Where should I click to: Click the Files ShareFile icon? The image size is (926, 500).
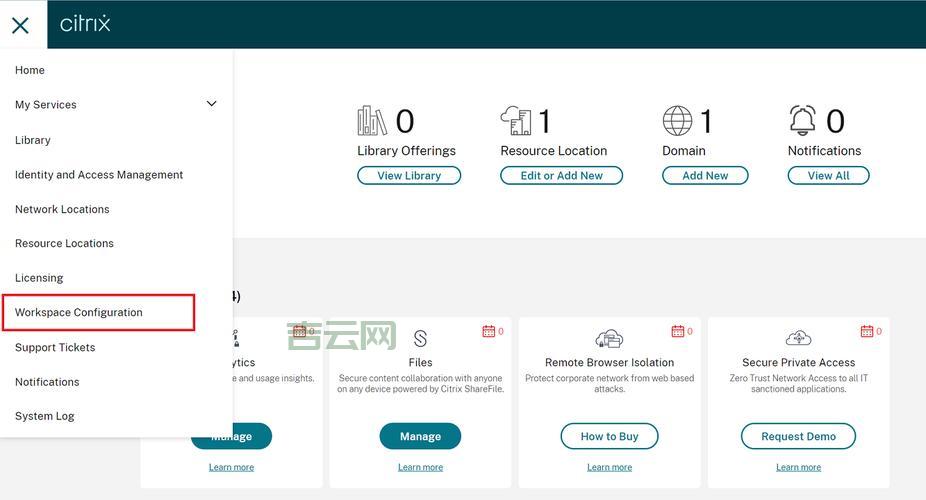[420, 338]
